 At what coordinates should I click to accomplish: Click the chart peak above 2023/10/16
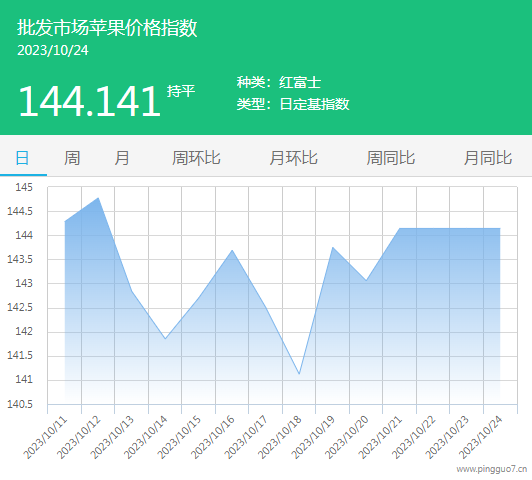tap(232, 250)
